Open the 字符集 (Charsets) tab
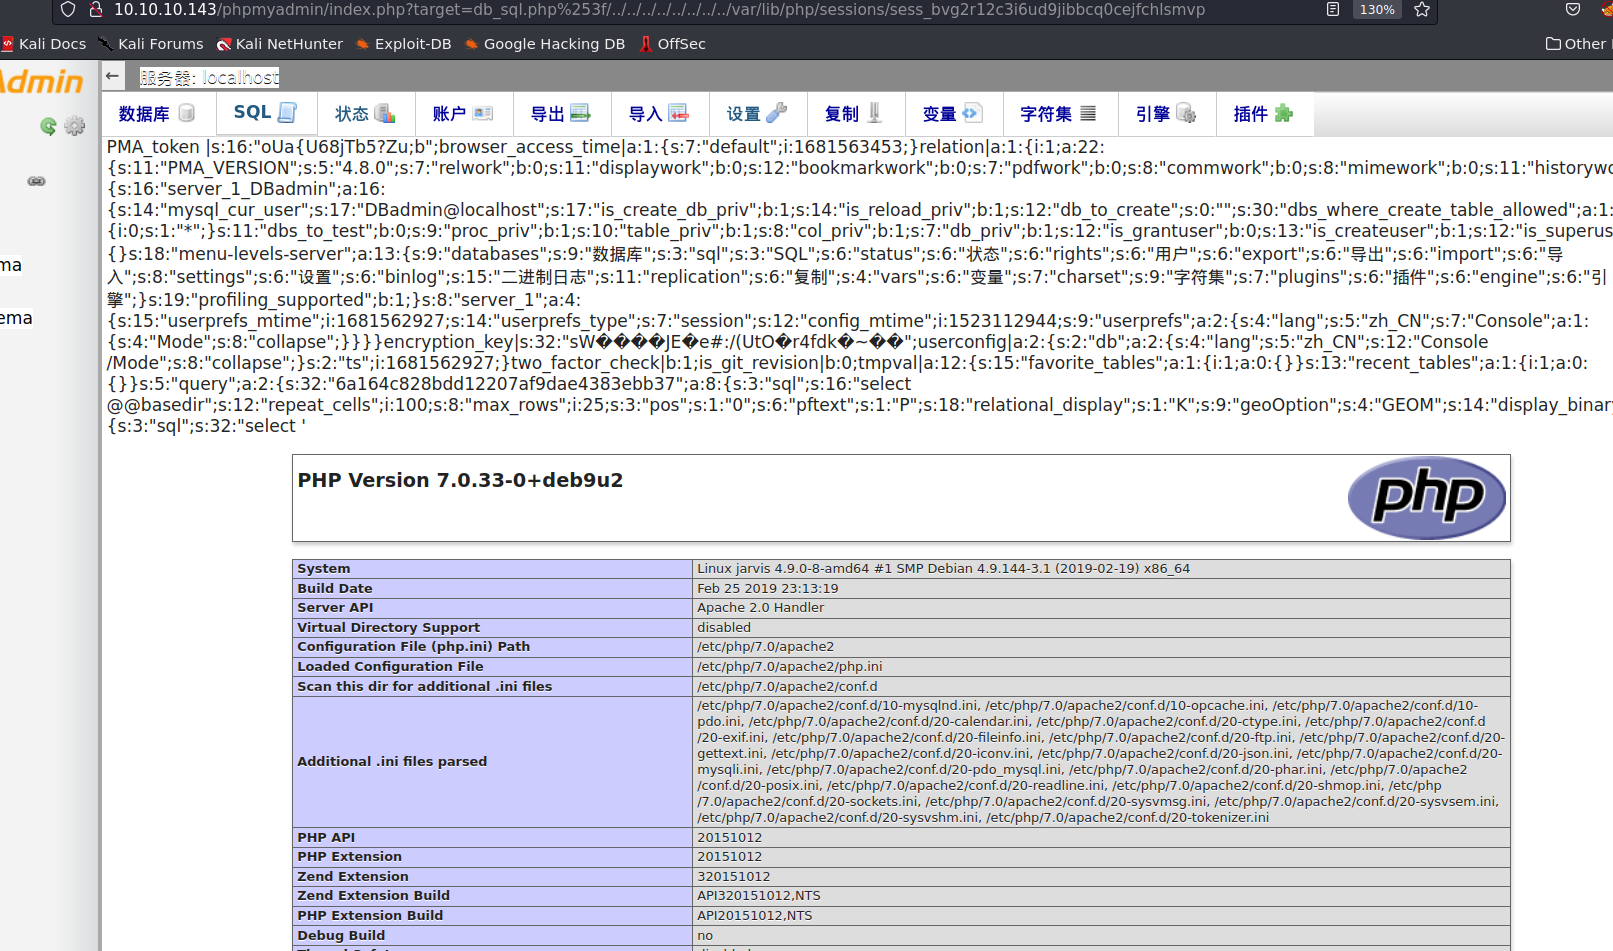 (x=1058, y=114)
